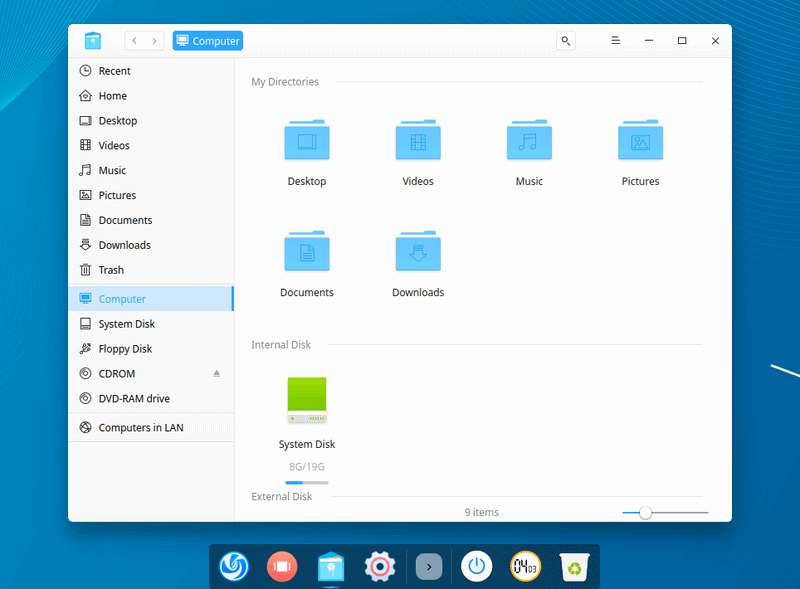800x589 pixels.
Task: Open the Documents folder icon
Action: coord(307,252)
